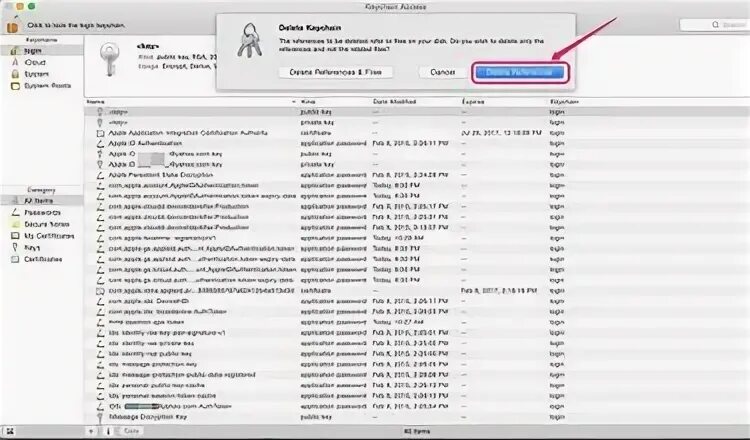Screen dimensions: 750x440
Task: Select the ids: identity-rsa-private-key row
Action: click(417, 343)
